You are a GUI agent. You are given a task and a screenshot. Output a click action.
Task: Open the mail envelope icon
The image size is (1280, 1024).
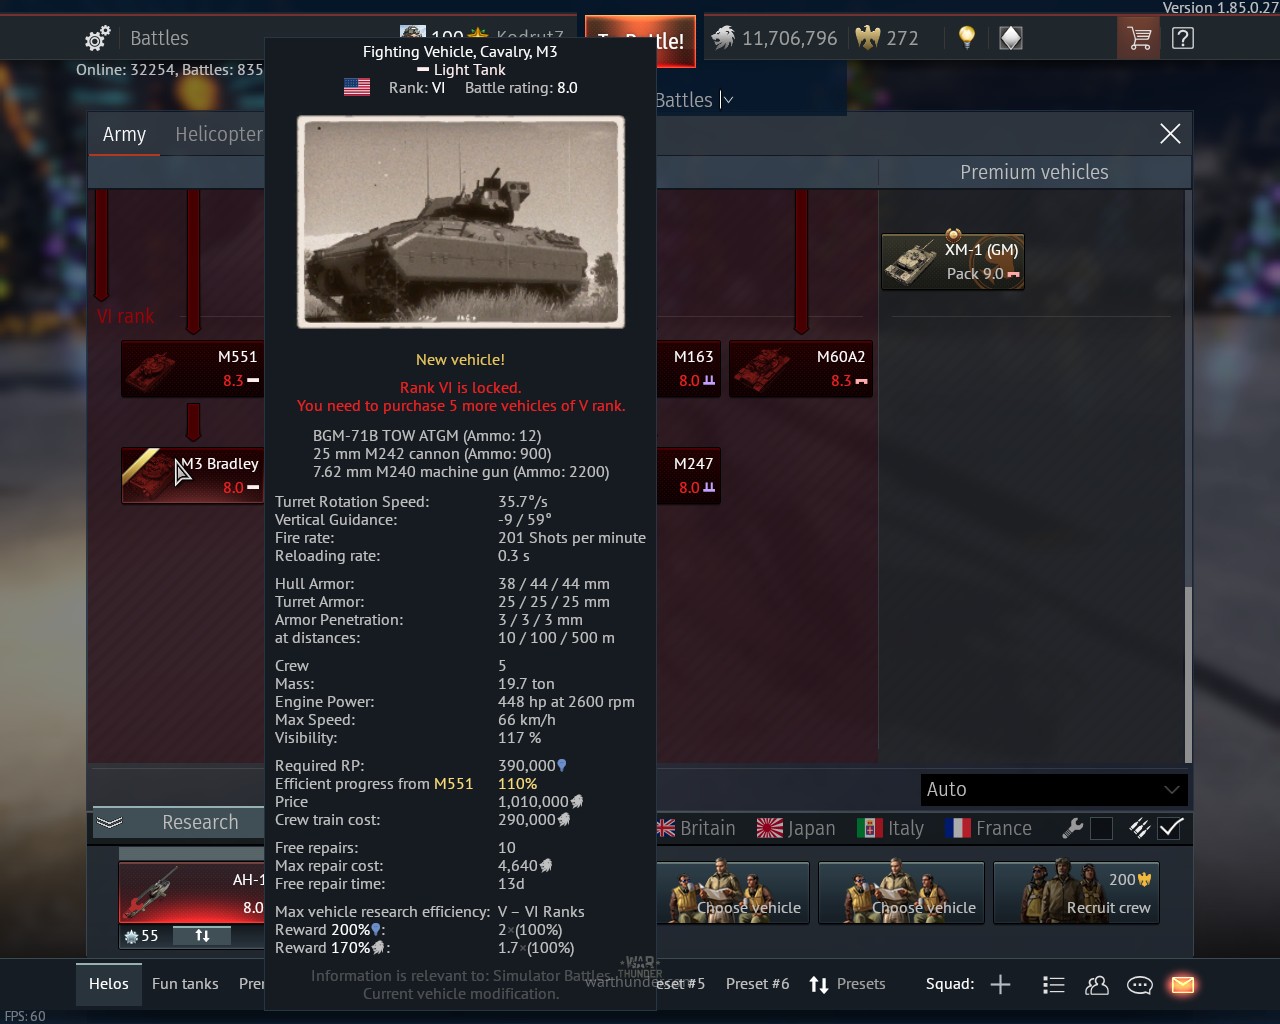pyautogui.click(x=1183, y=985)
